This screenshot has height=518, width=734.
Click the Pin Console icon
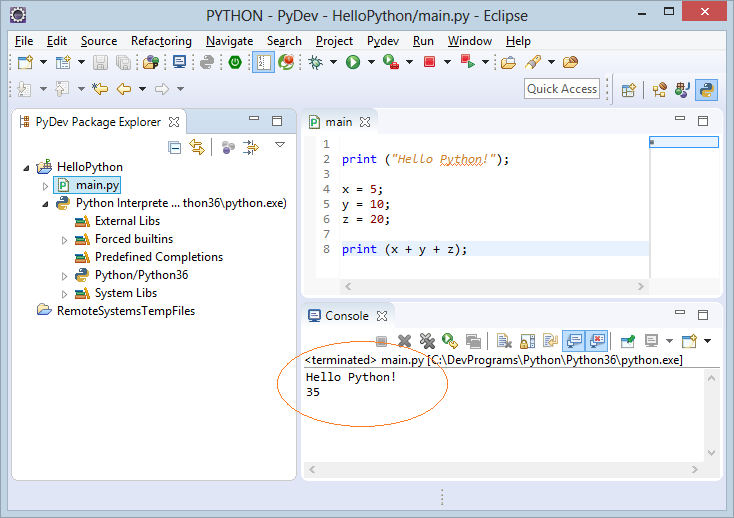click(x=628, y=341)
